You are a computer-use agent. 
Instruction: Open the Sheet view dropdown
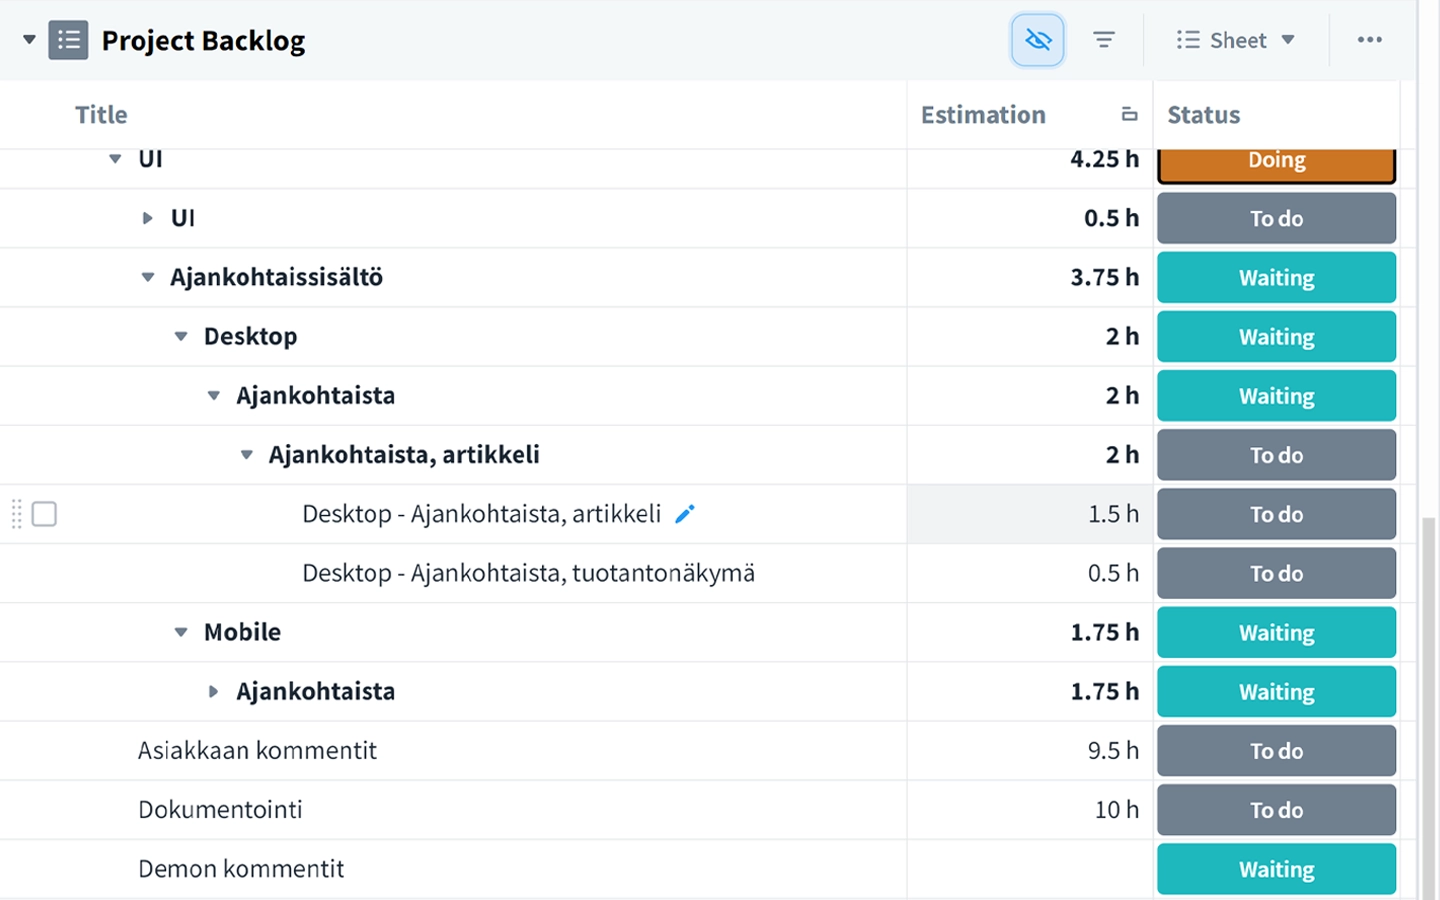[1289, 40]
